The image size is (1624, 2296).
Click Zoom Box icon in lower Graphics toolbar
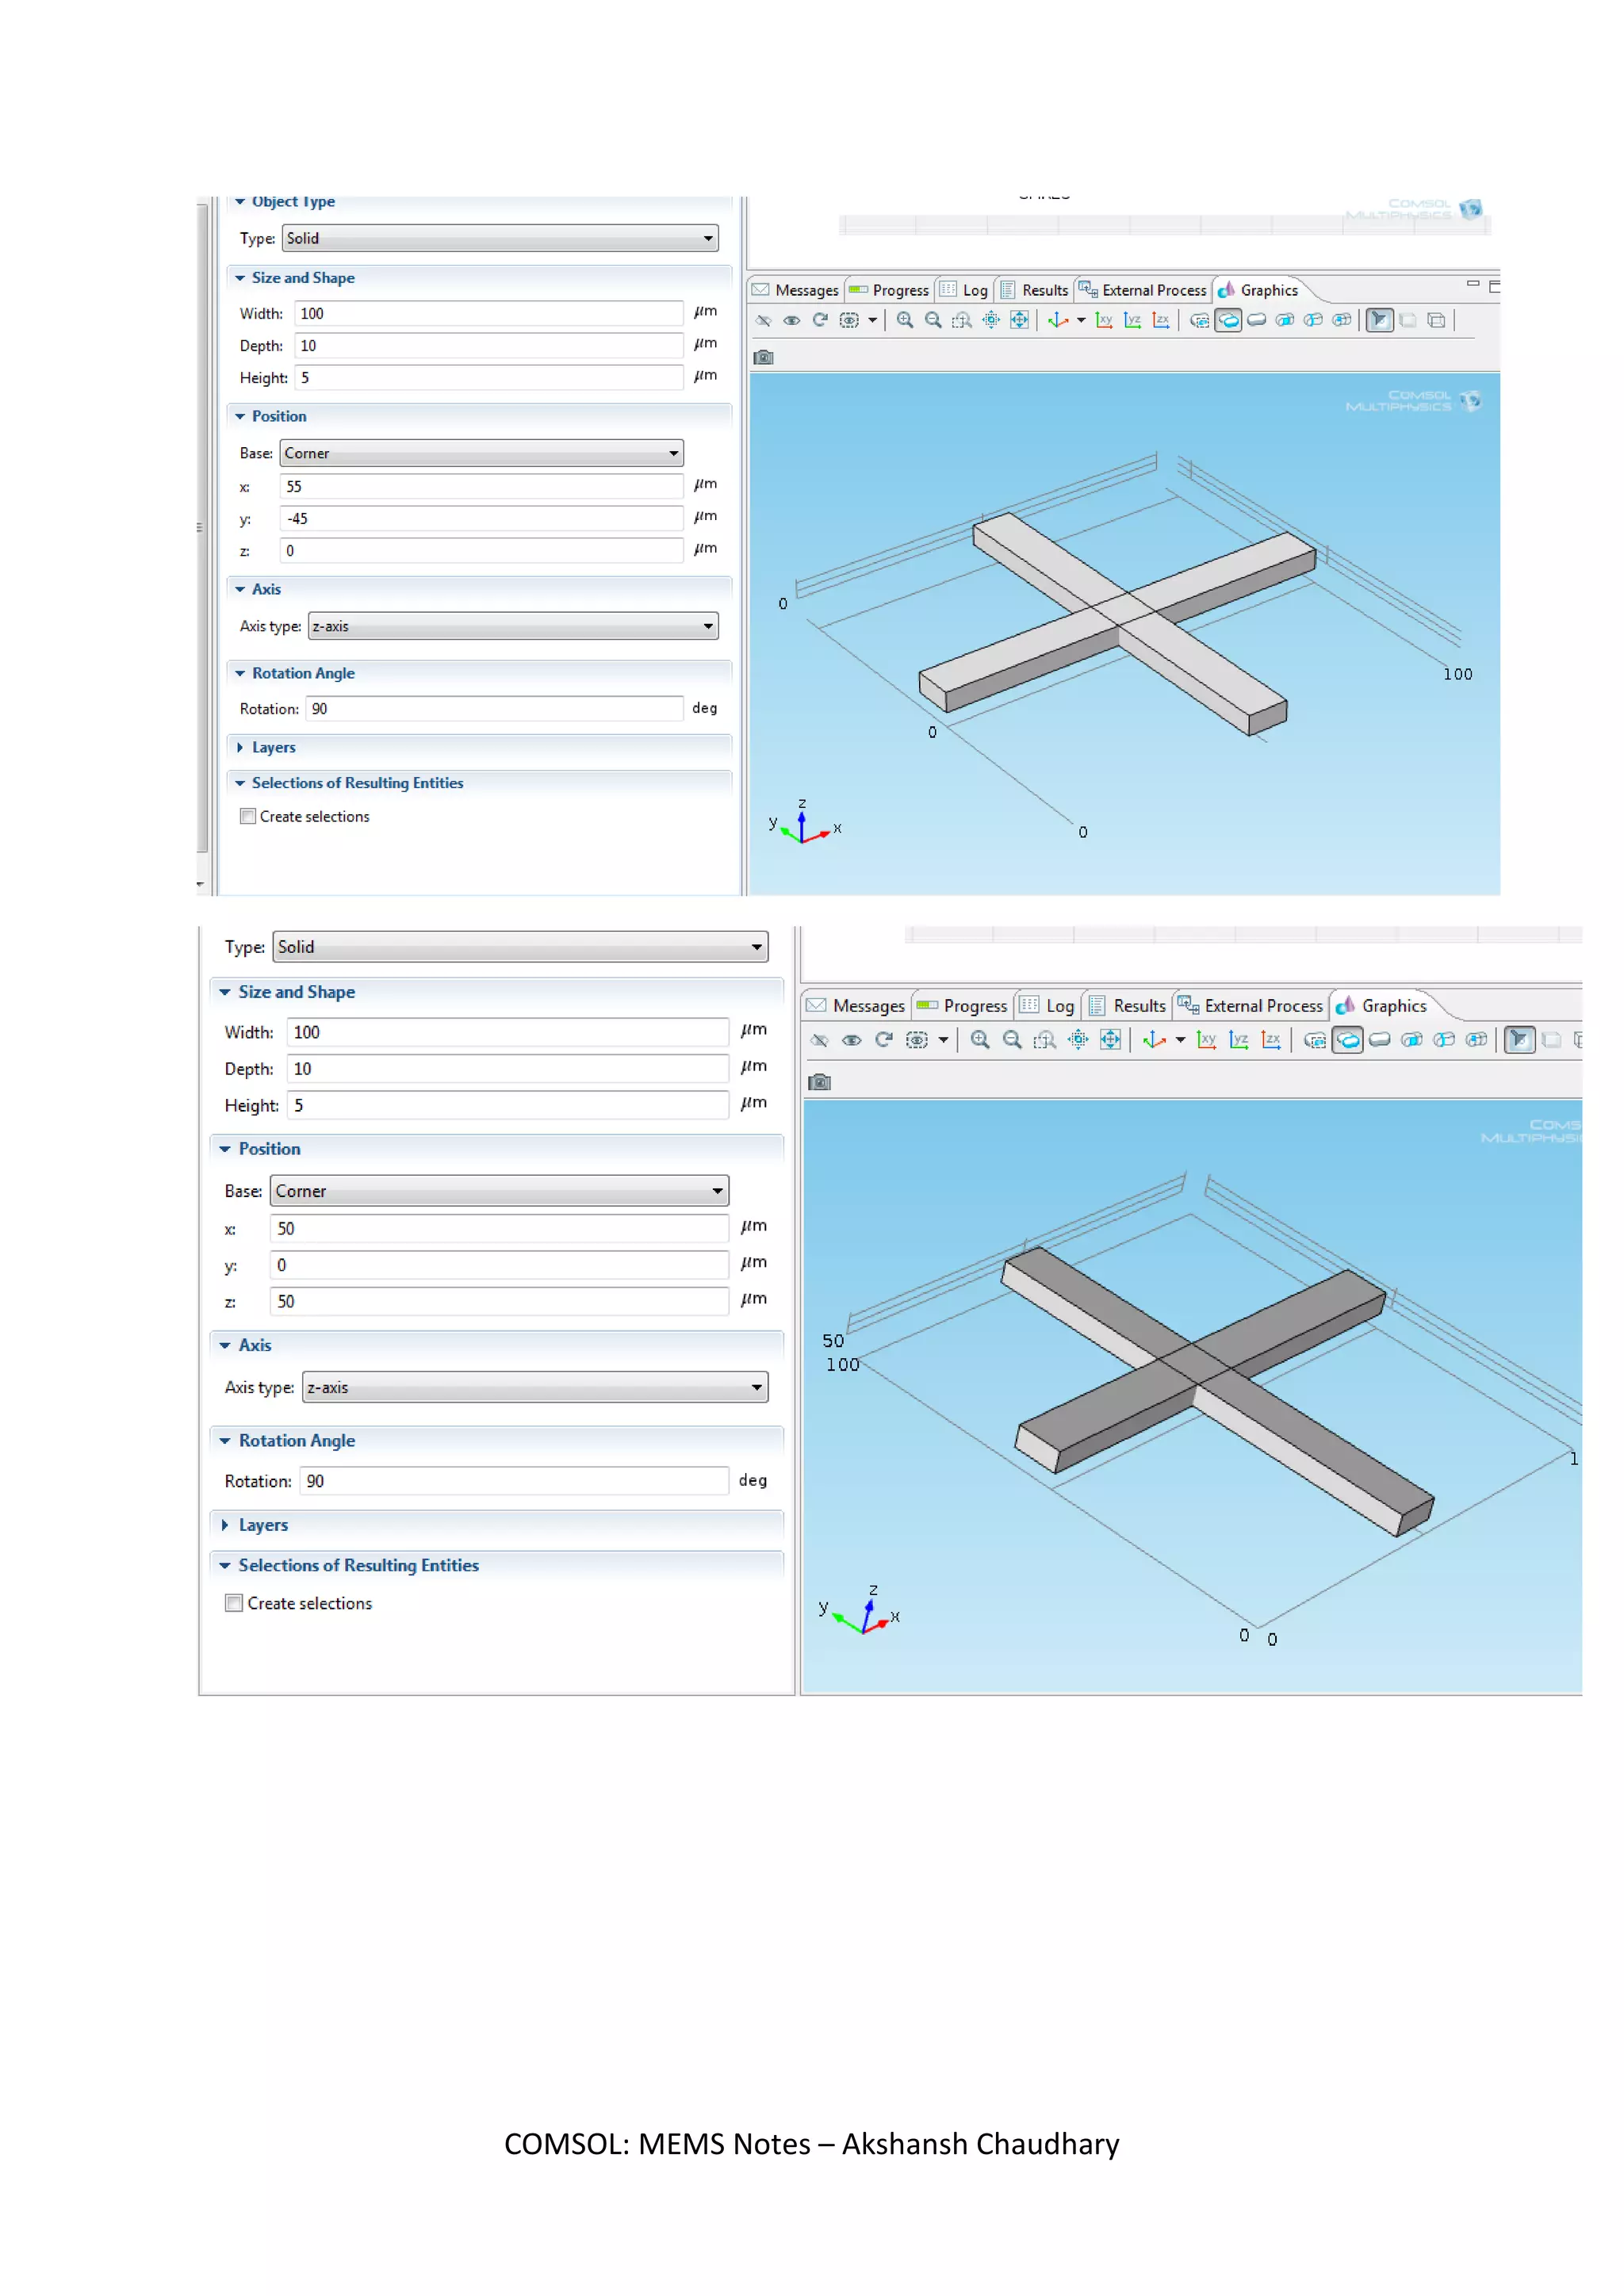click(1045, 1040)
